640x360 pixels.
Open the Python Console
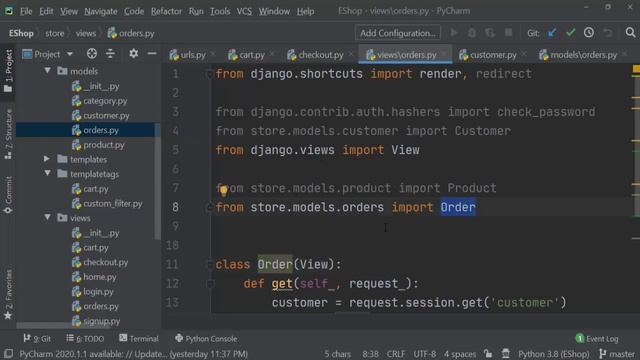tap(206, 339)
